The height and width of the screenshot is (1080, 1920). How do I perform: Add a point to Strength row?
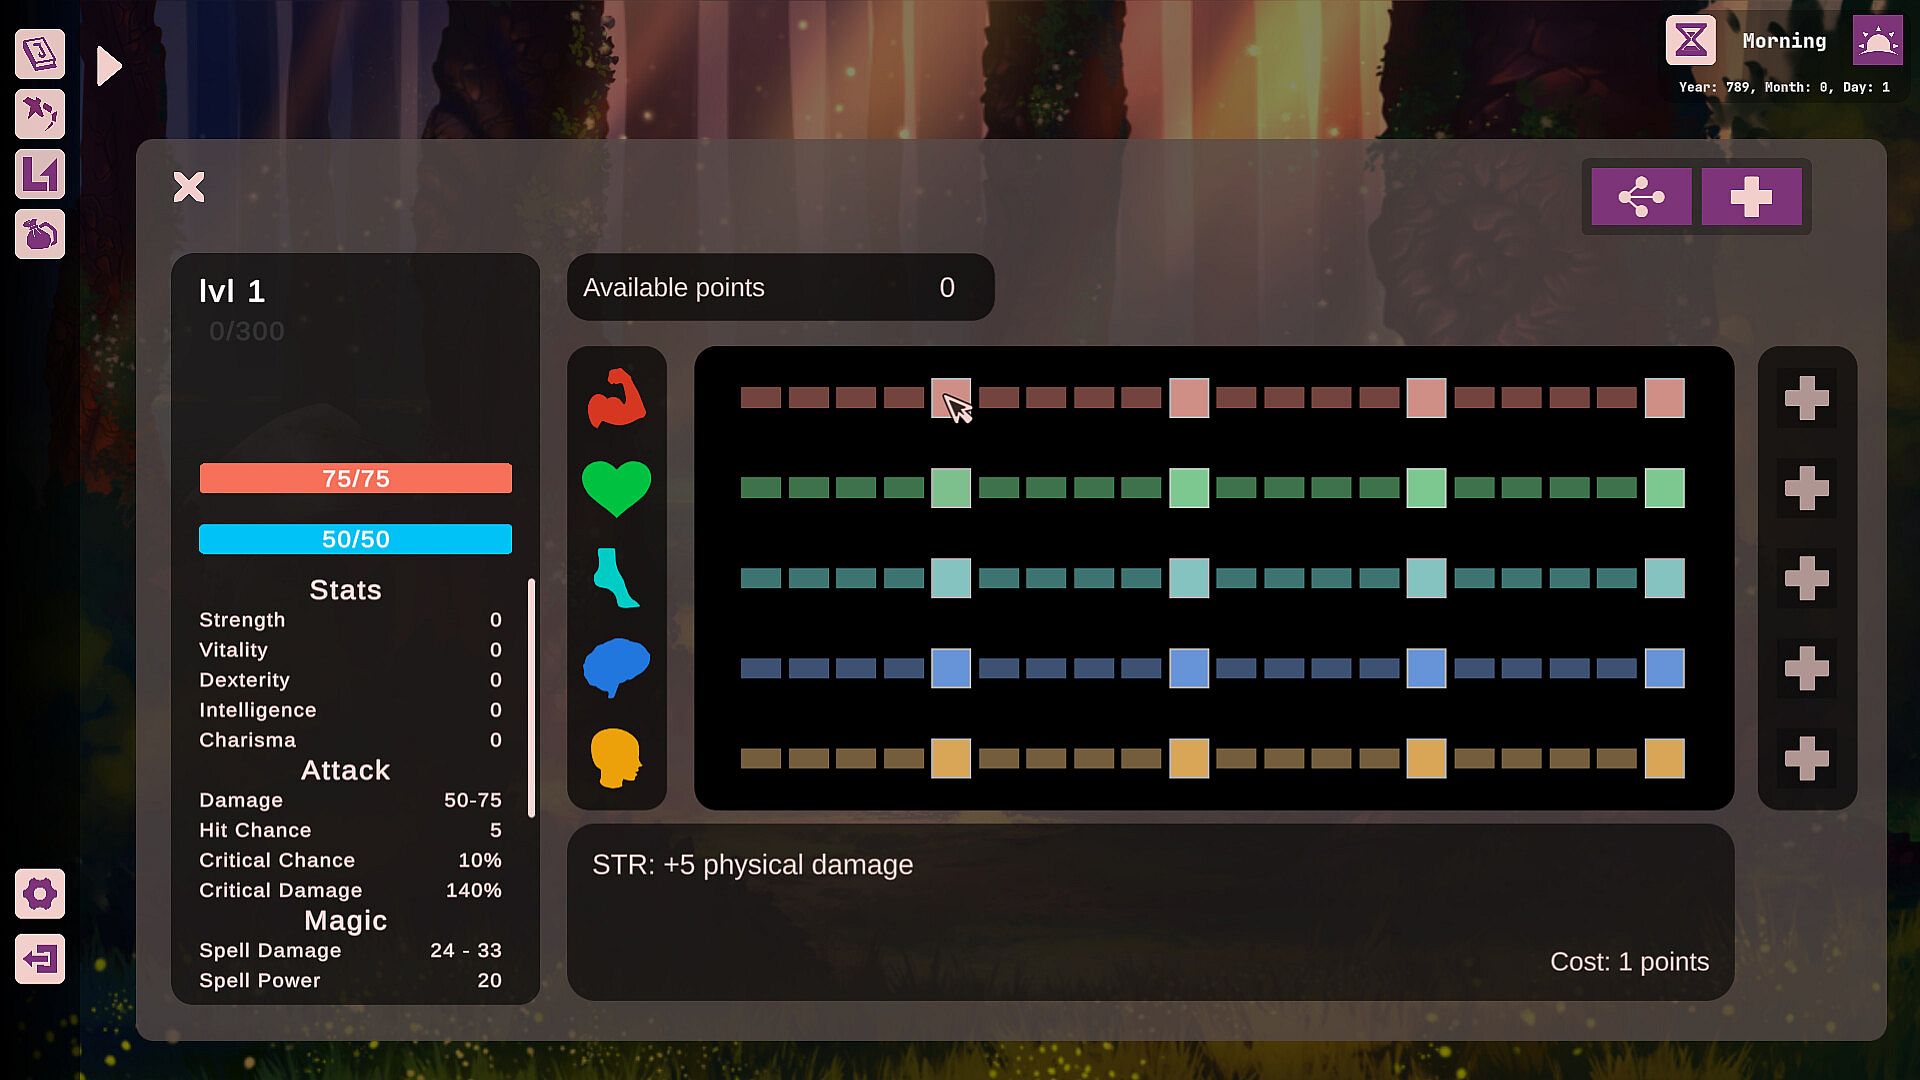(1806, 398)
